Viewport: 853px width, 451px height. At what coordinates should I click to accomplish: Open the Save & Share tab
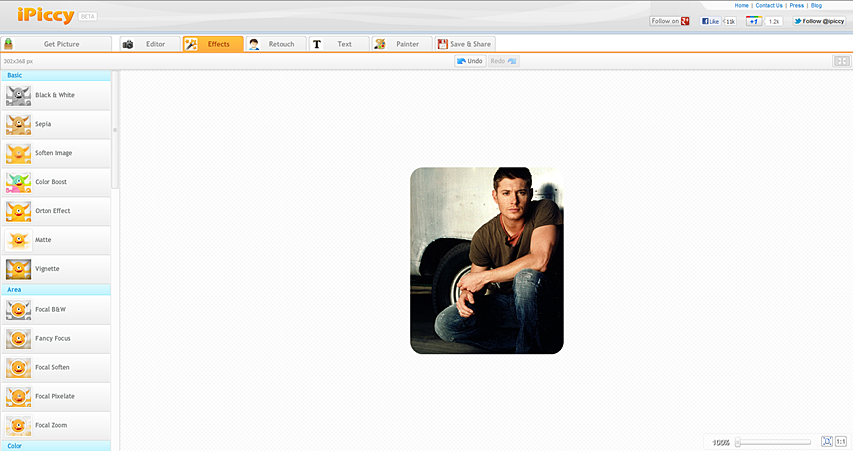(x=465, y=44)
